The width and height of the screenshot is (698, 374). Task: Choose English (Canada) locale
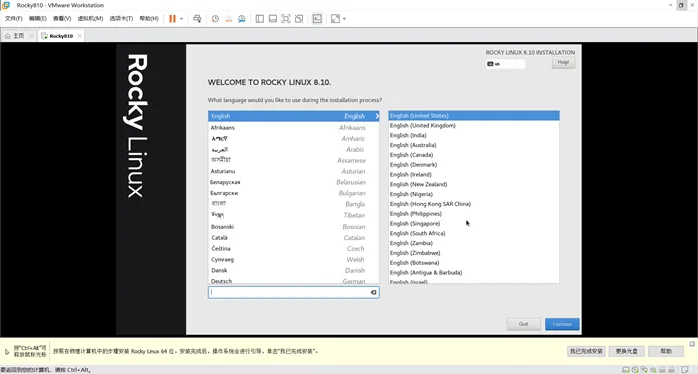coord(474,155)
